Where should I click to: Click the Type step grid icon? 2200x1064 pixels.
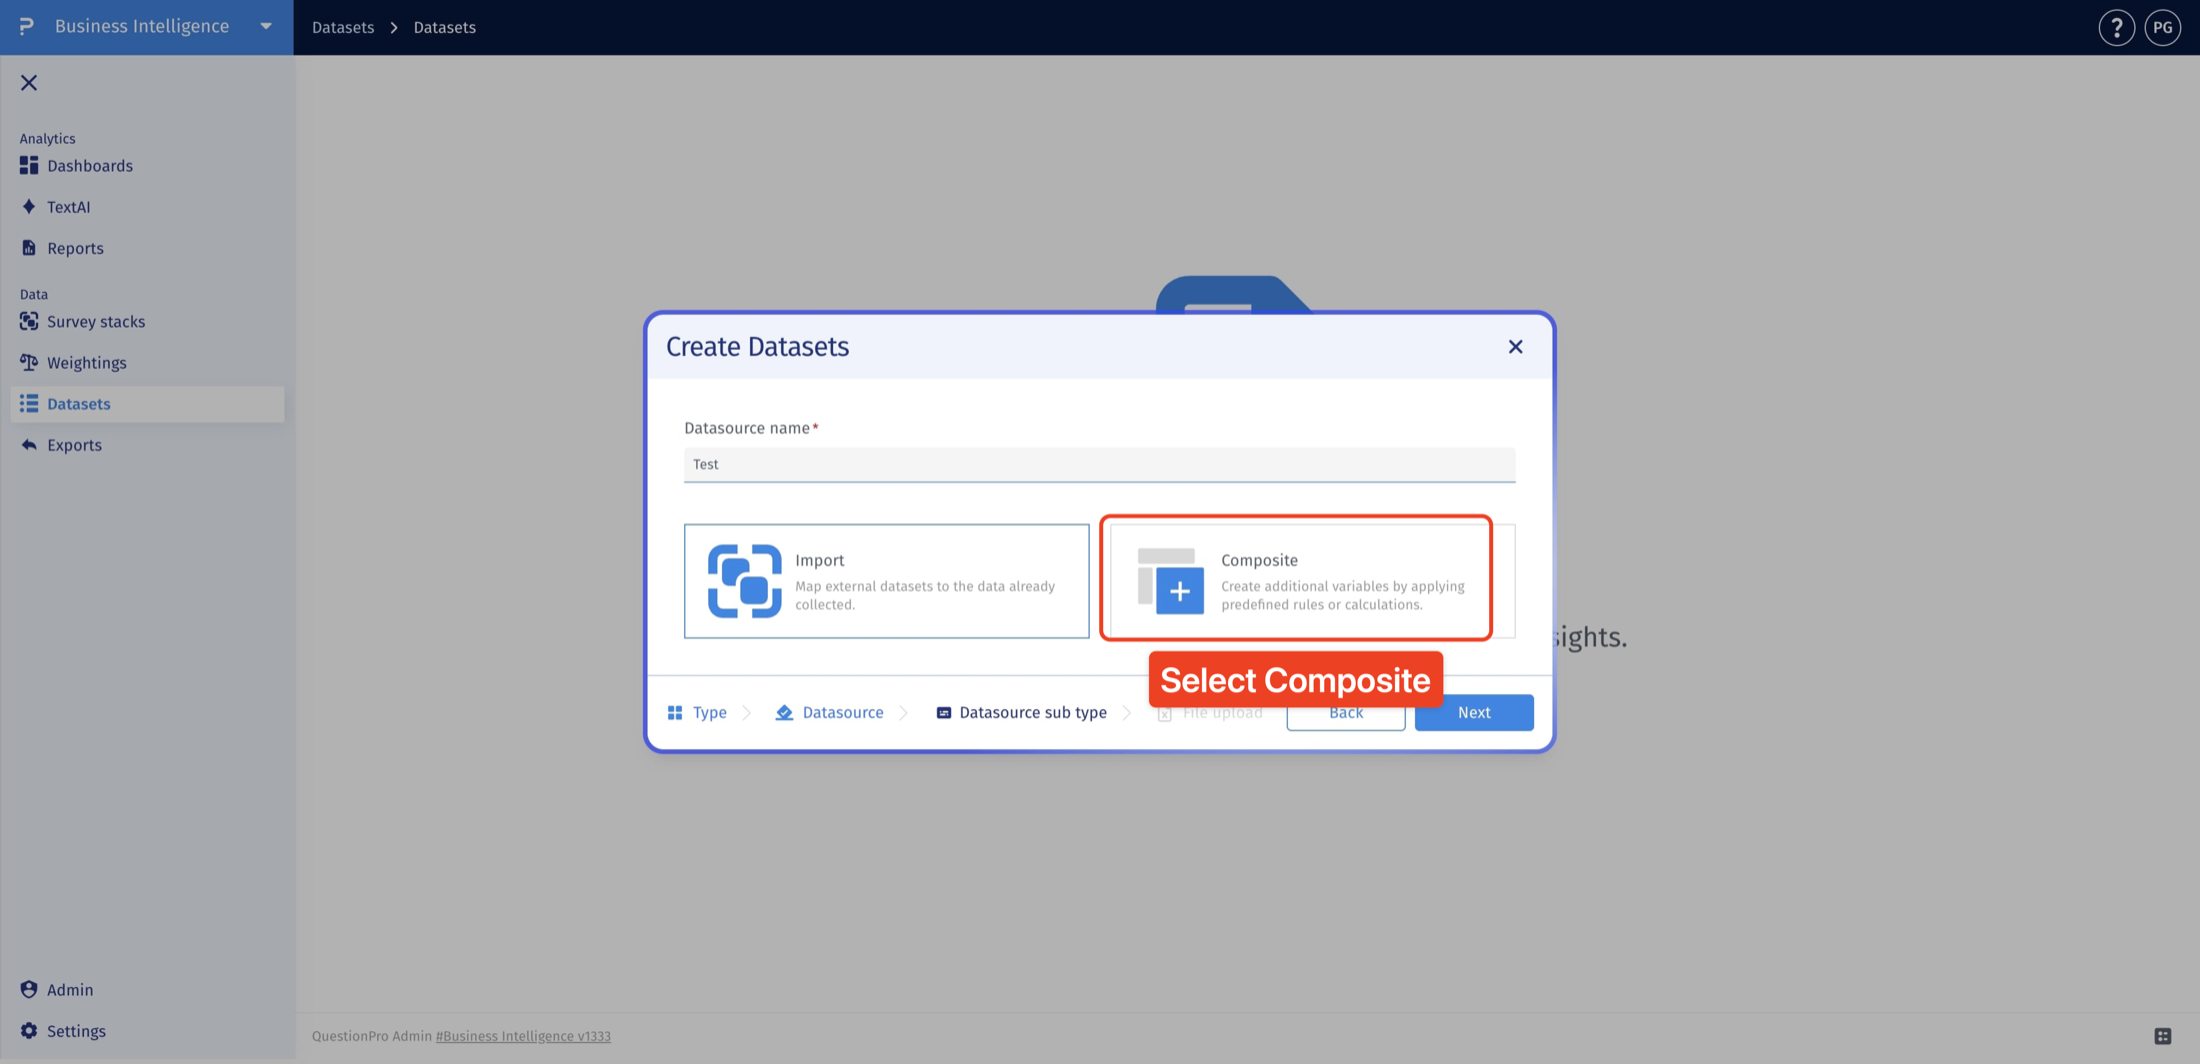tap(675, 712)
